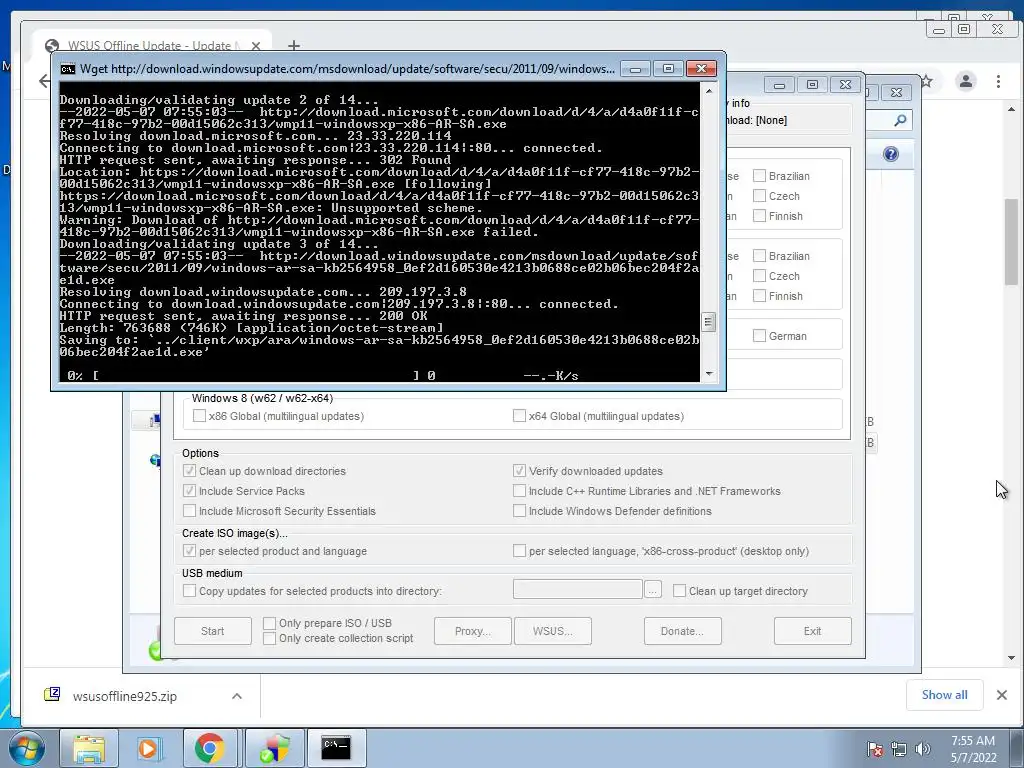Open volume speaker icon in tray
This screenshot has width=1024, height=768.
pos(922,749)
